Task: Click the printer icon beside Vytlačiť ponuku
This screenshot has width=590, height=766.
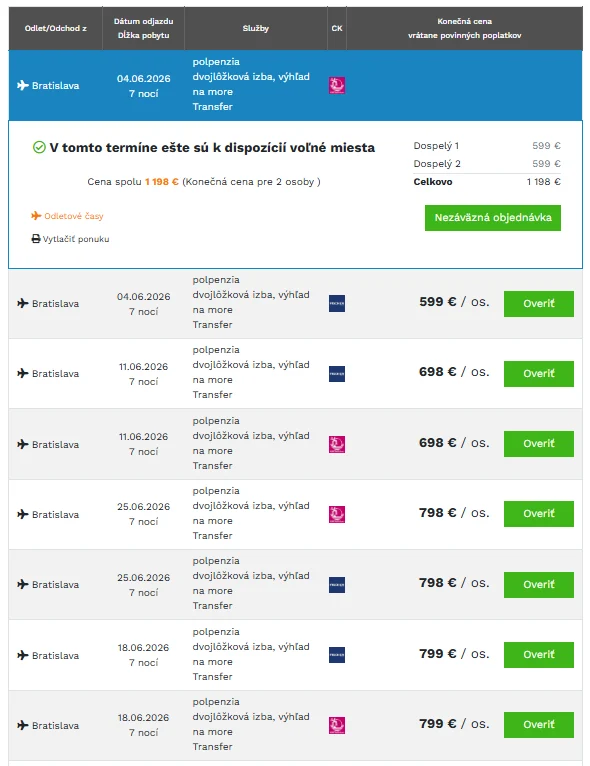Action: pos(36,239)
